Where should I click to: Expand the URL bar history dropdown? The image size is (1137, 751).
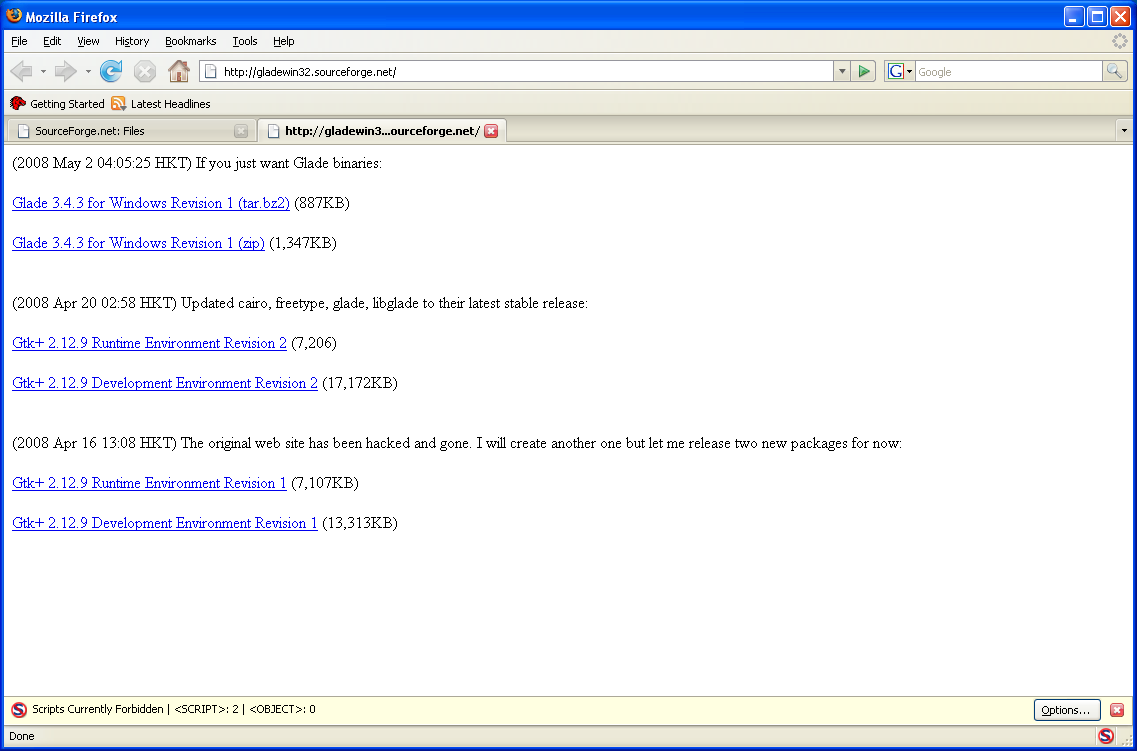click(x=842, y=71)
